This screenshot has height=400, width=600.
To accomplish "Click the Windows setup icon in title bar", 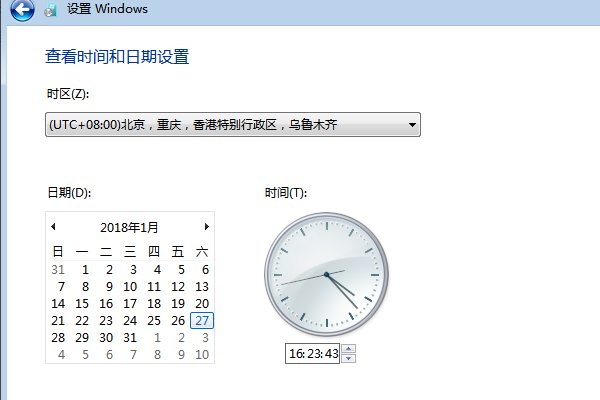I will (51, 10).
